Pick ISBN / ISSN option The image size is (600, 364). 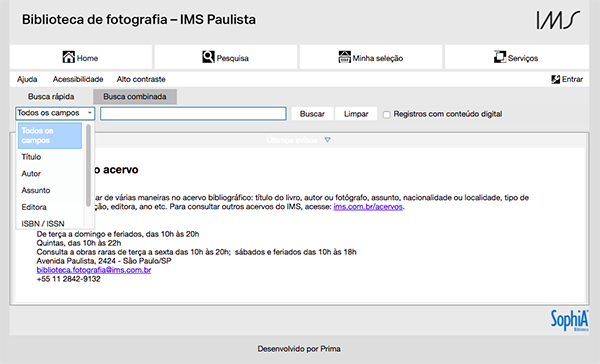50,224
